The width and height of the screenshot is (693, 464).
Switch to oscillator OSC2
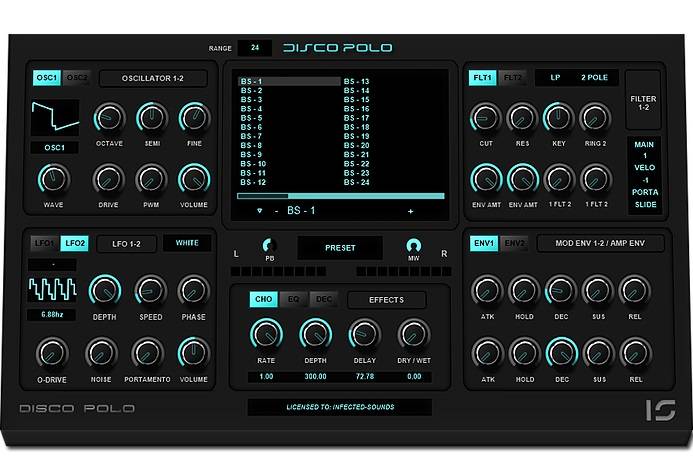(x=77, y=77)
